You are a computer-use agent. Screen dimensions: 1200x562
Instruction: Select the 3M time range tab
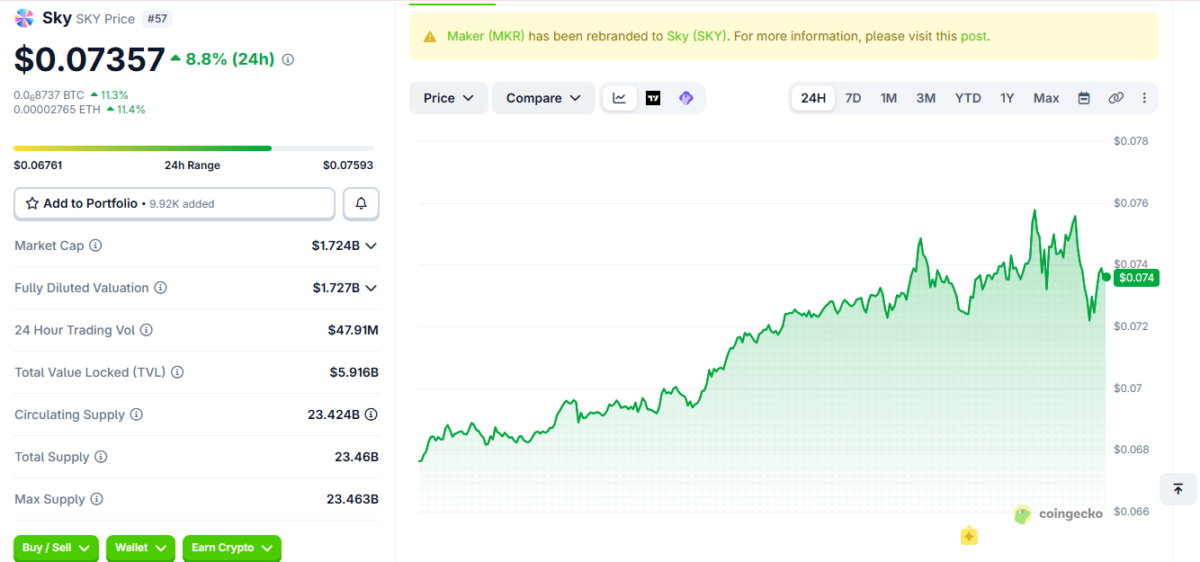click(926, 98)
